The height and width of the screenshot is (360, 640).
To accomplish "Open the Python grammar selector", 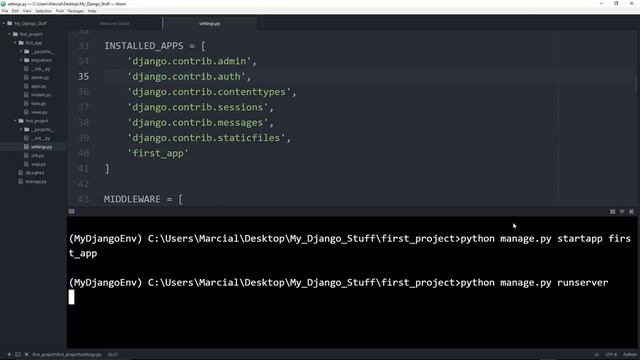I will coord(629,355).
